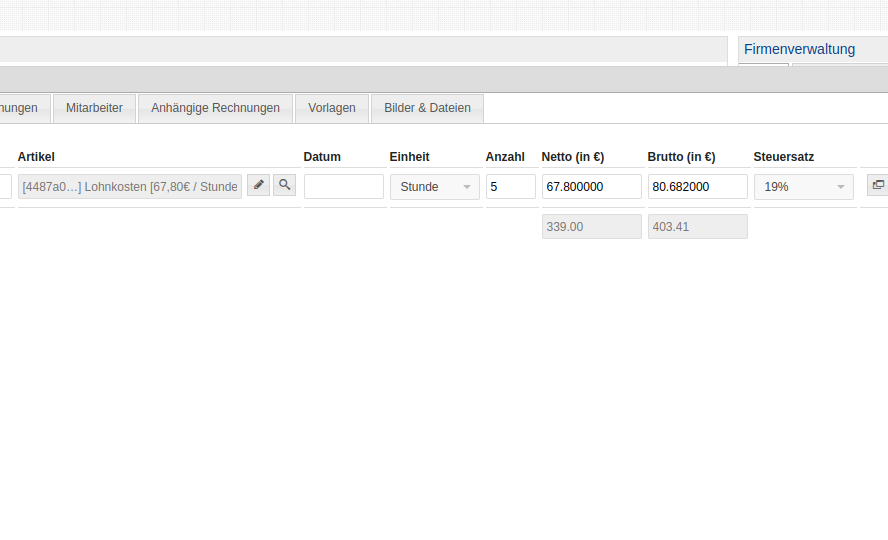
Task: Click the window icon right of Steuersatz
Action: coord(877,185)
